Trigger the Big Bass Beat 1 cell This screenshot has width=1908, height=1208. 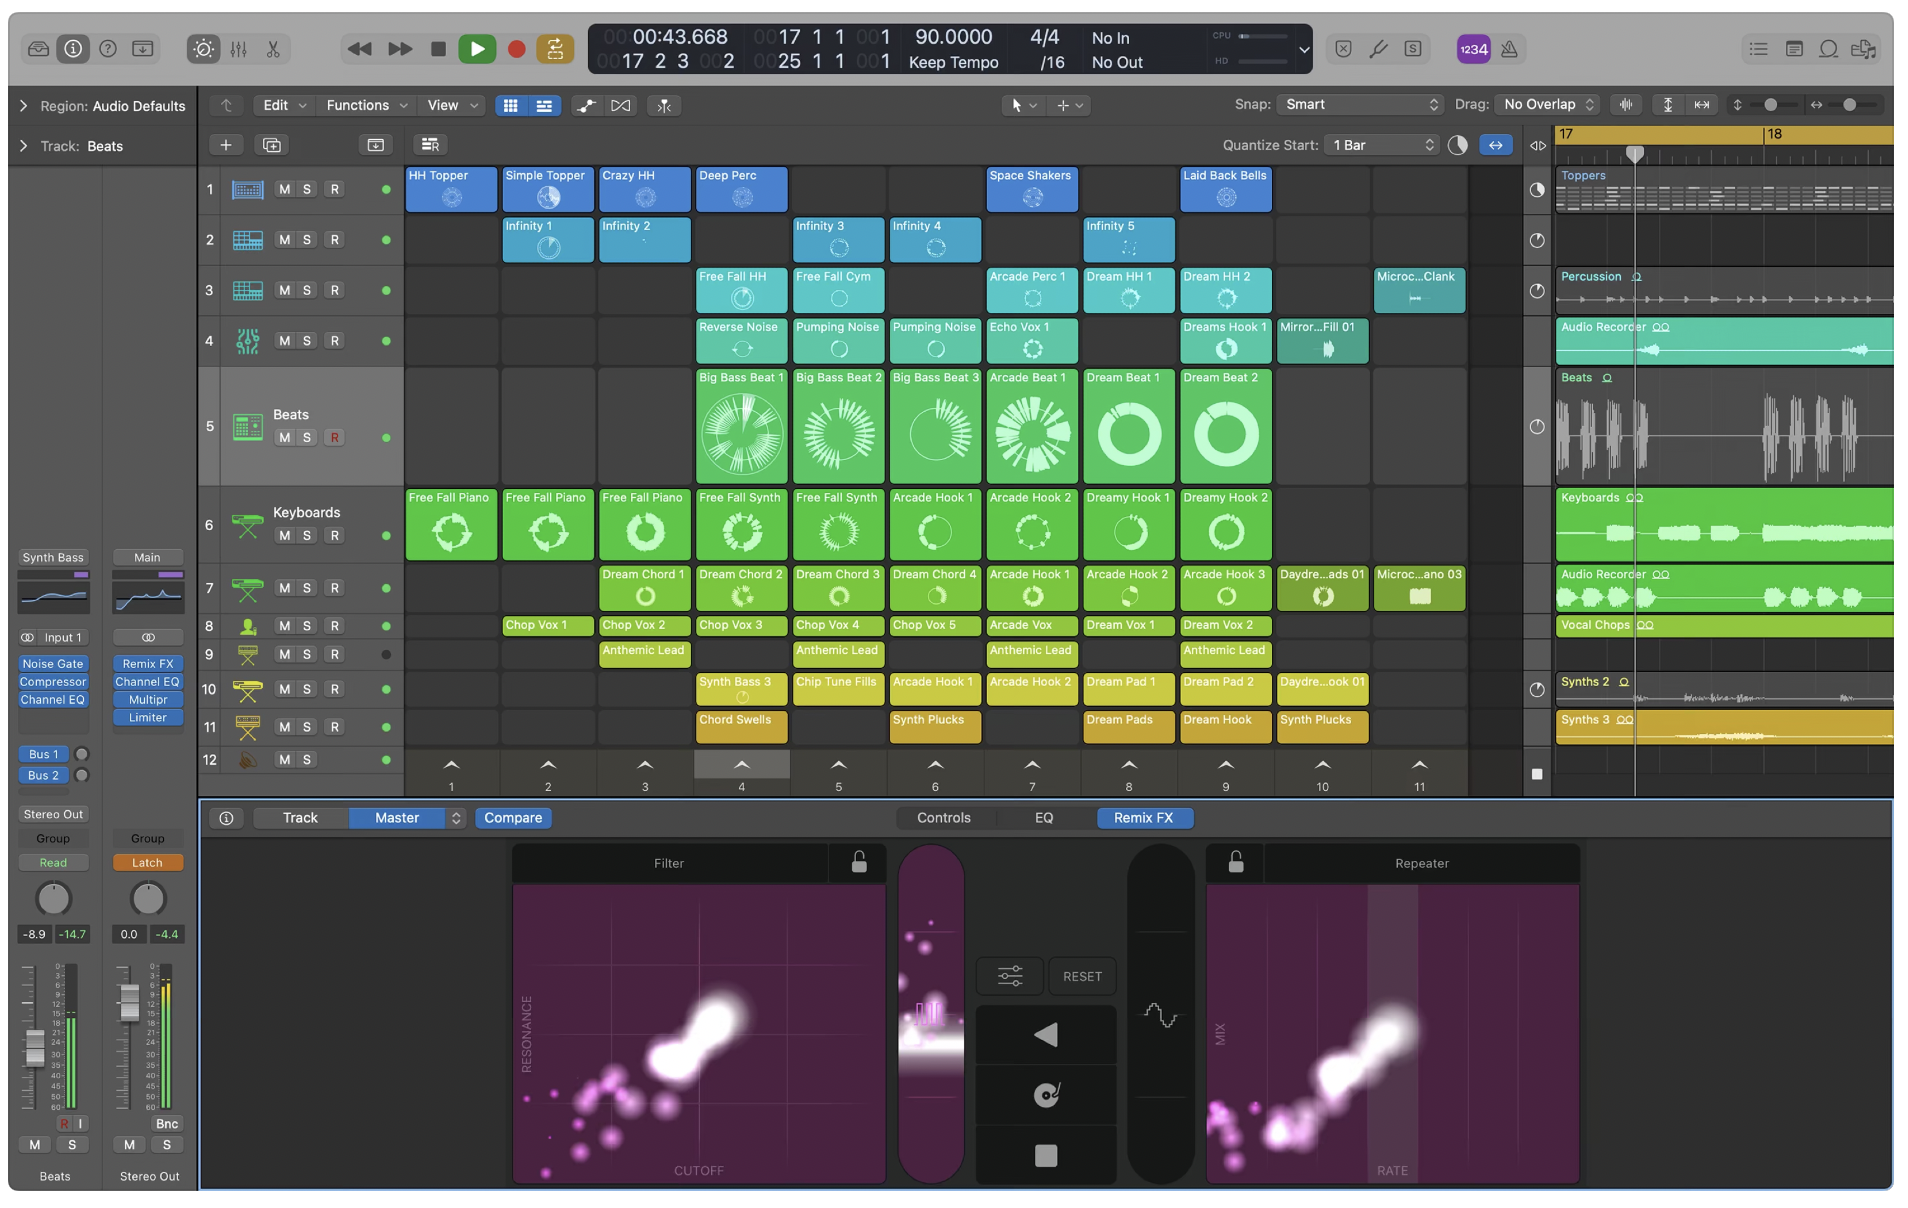pyautogui.click(x=742, y=426)
